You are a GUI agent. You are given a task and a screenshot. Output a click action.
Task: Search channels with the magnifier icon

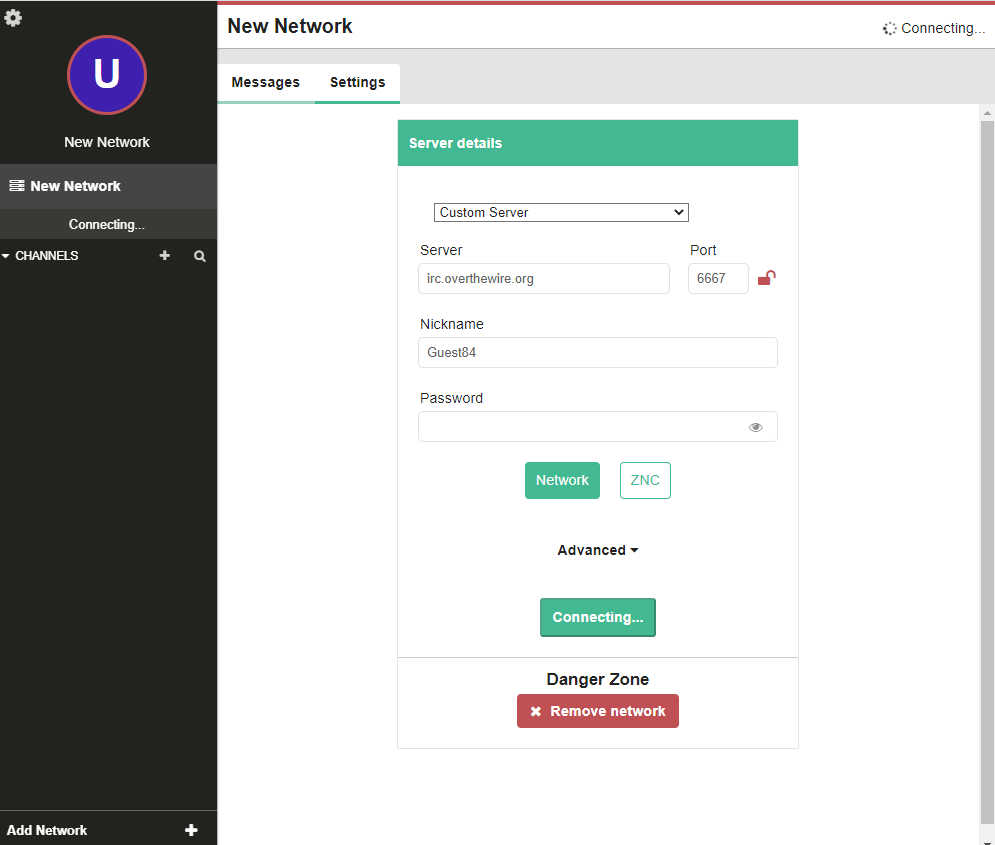point(199,256)
